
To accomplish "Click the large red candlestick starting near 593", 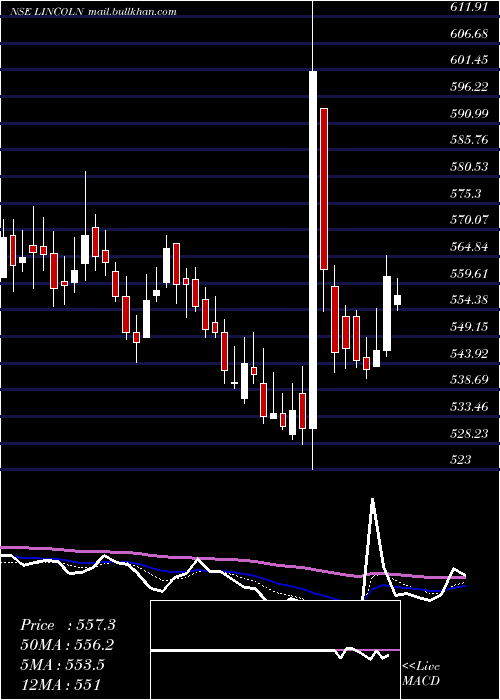I will point(324,189).
